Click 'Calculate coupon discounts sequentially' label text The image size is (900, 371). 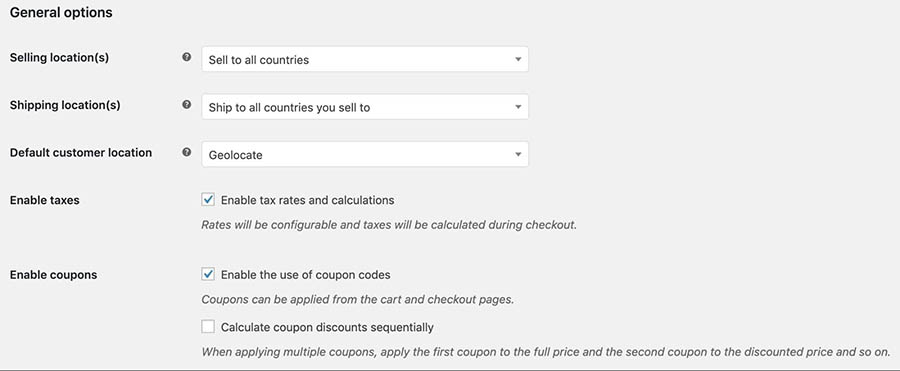tap(327, 327)
